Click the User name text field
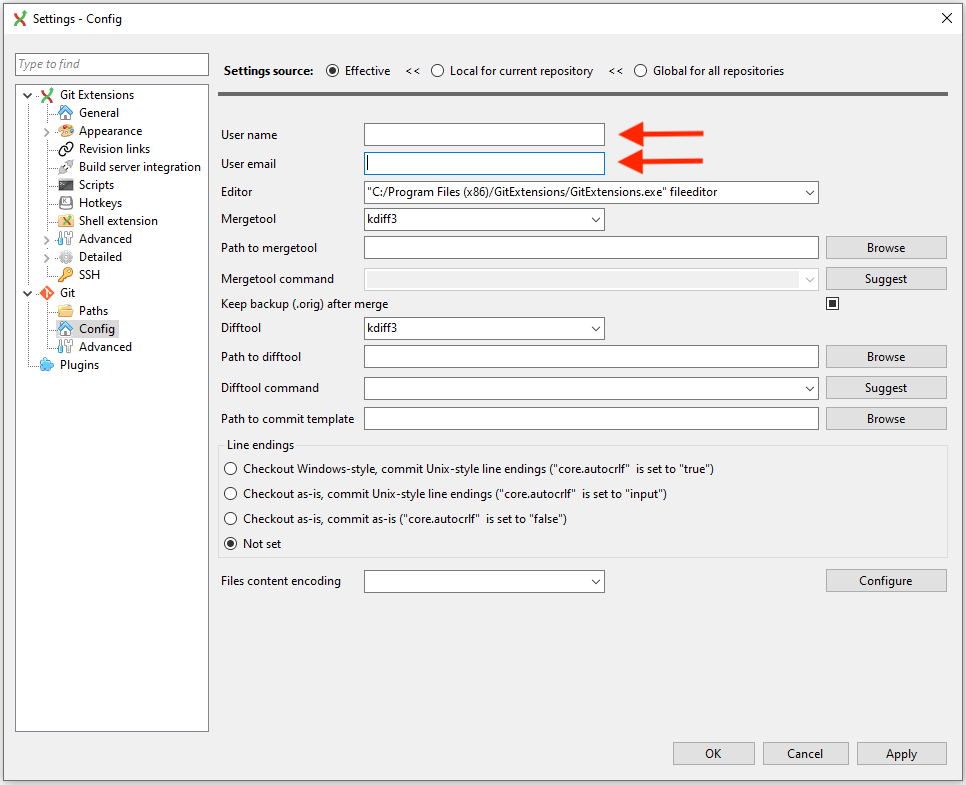The width and height of the screenshot is (966, 785). point(484,135)
